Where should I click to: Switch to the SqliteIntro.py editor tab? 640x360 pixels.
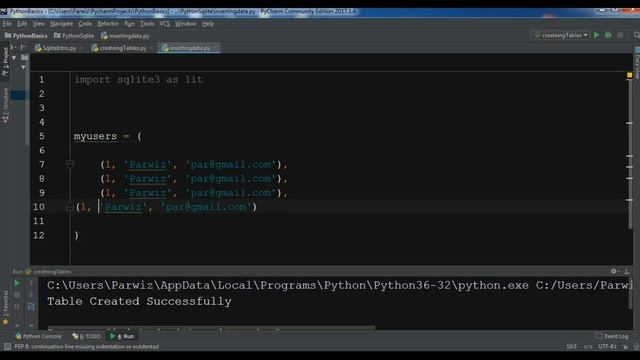(x=56, y=48)
